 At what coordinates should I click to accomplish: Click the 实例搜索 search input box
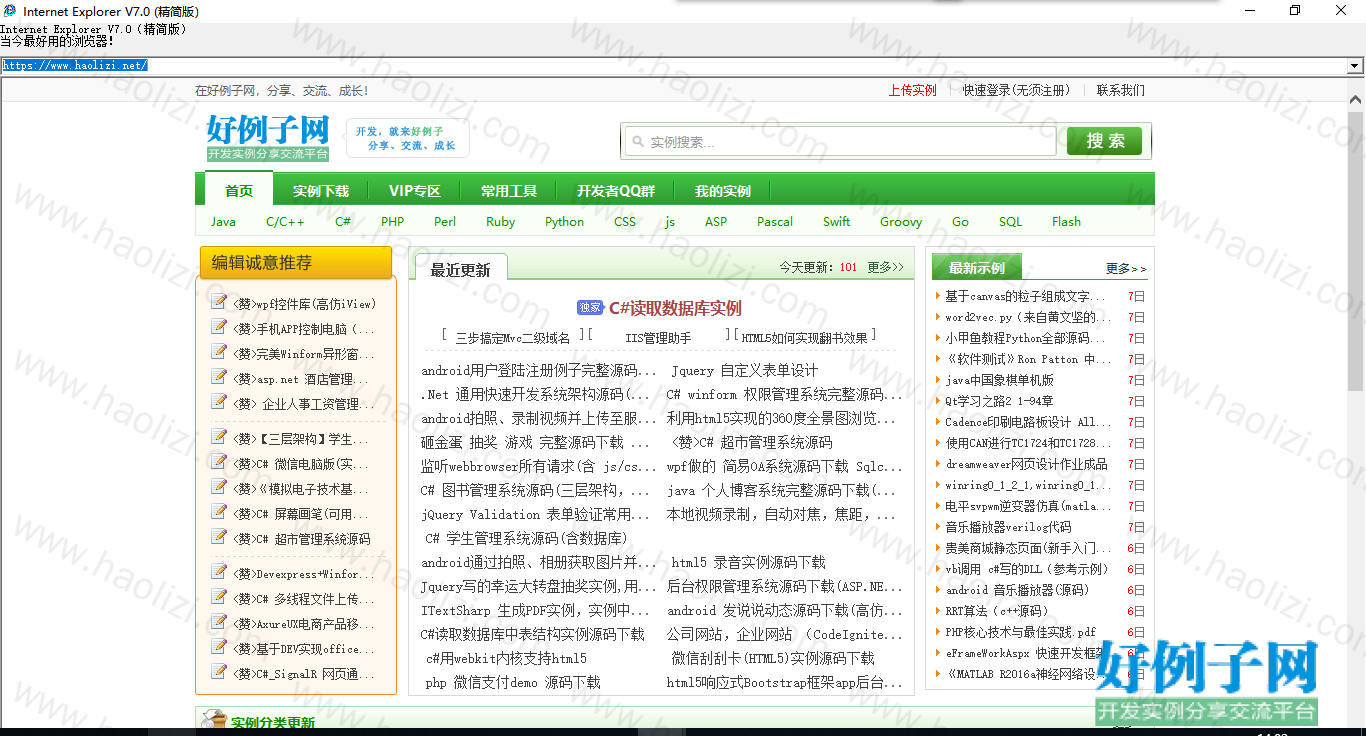click(x=841, y=142)
